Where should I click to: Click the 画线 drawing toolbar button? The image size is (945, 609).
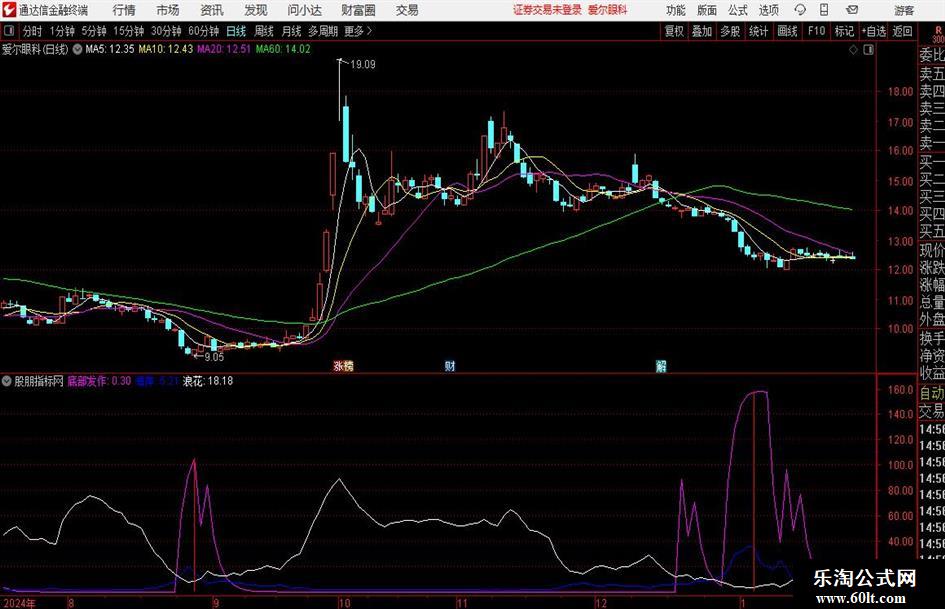pyautogui.click(x=788, y=31)
